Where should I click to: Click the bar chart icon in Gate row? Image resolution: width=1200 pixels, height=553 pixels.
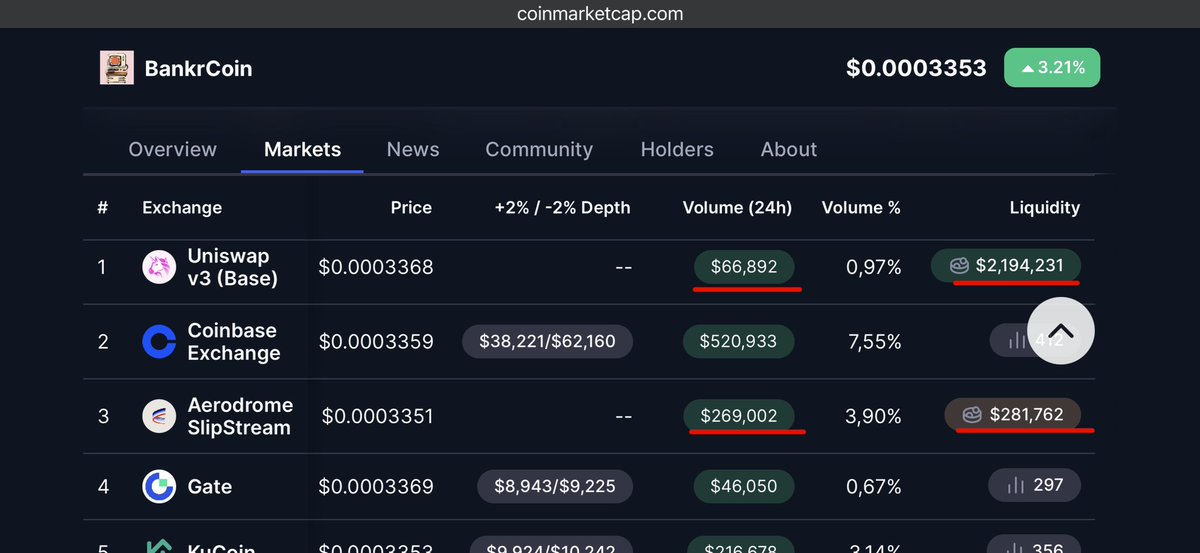[1017, 486]
